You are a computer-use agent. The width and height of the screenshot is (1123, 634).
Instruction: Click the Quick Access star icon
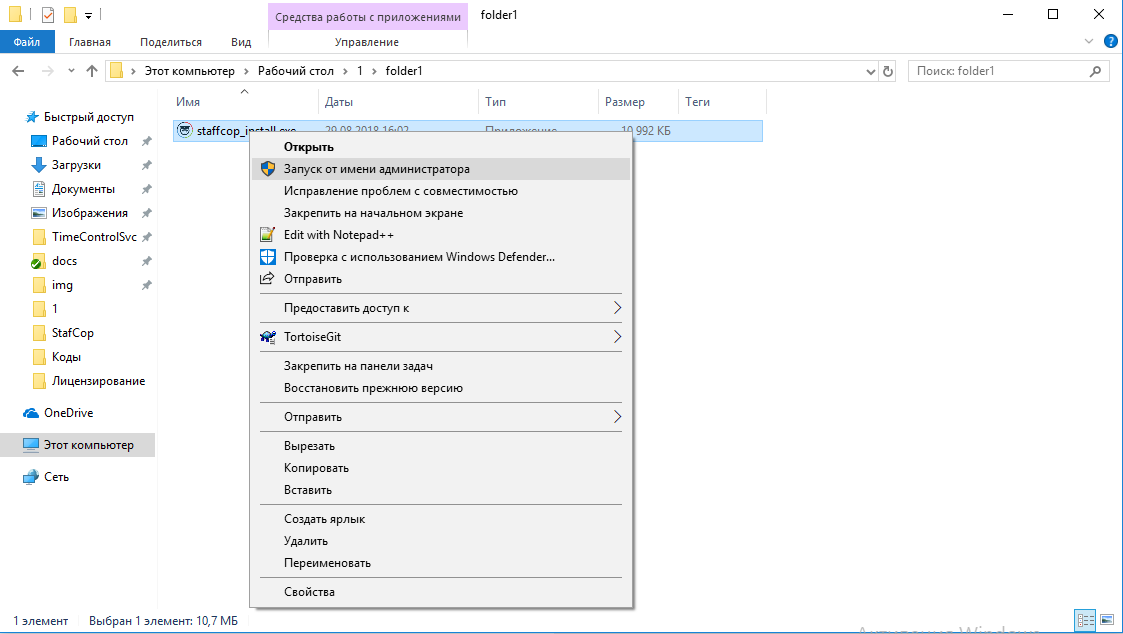[32, 117]
